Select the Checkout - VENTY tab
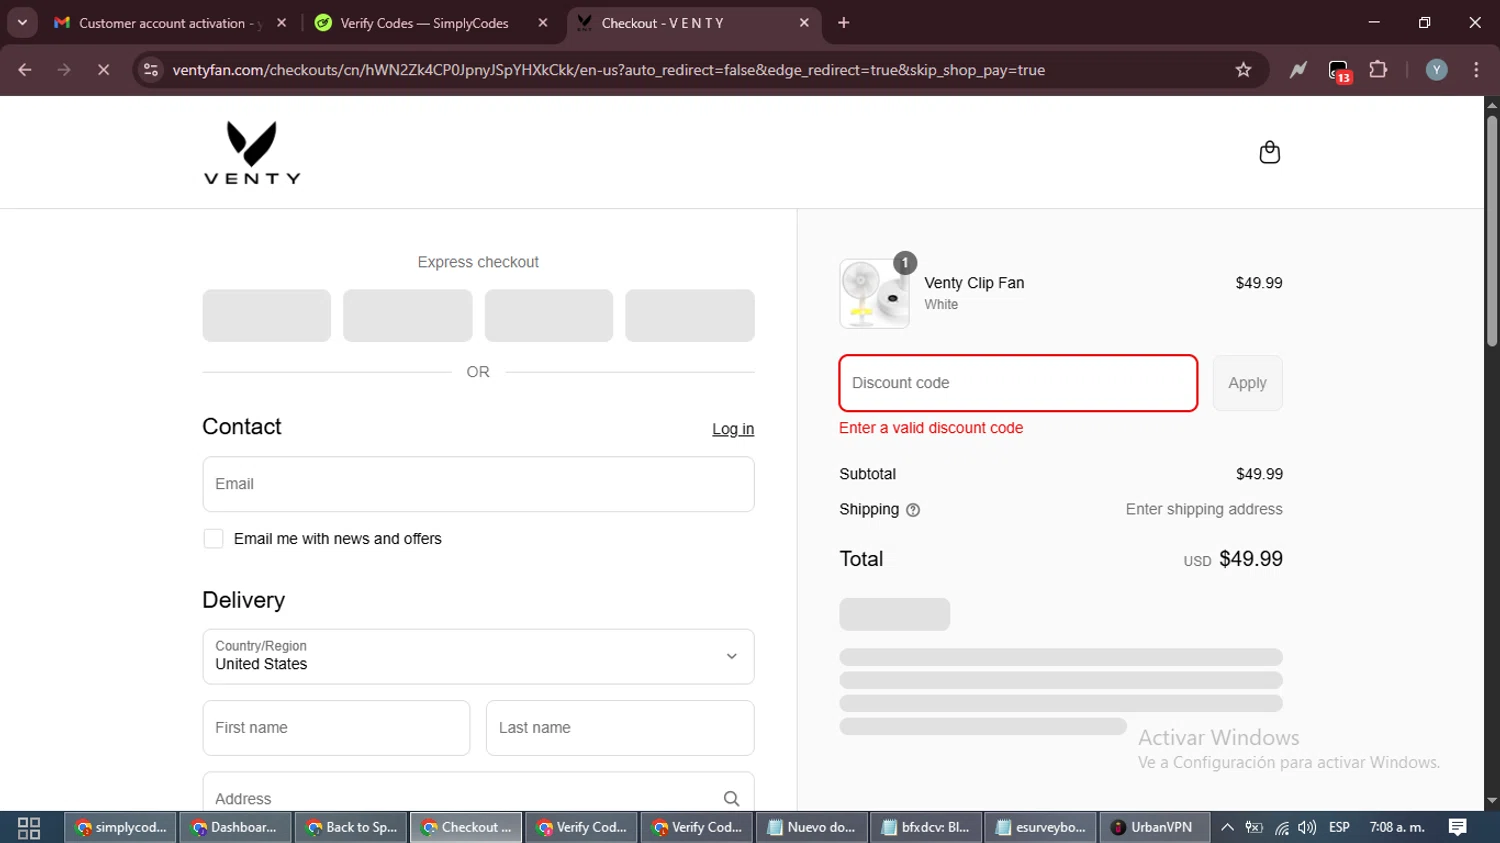The image size is (1500, 843). (x=693, y=23)
